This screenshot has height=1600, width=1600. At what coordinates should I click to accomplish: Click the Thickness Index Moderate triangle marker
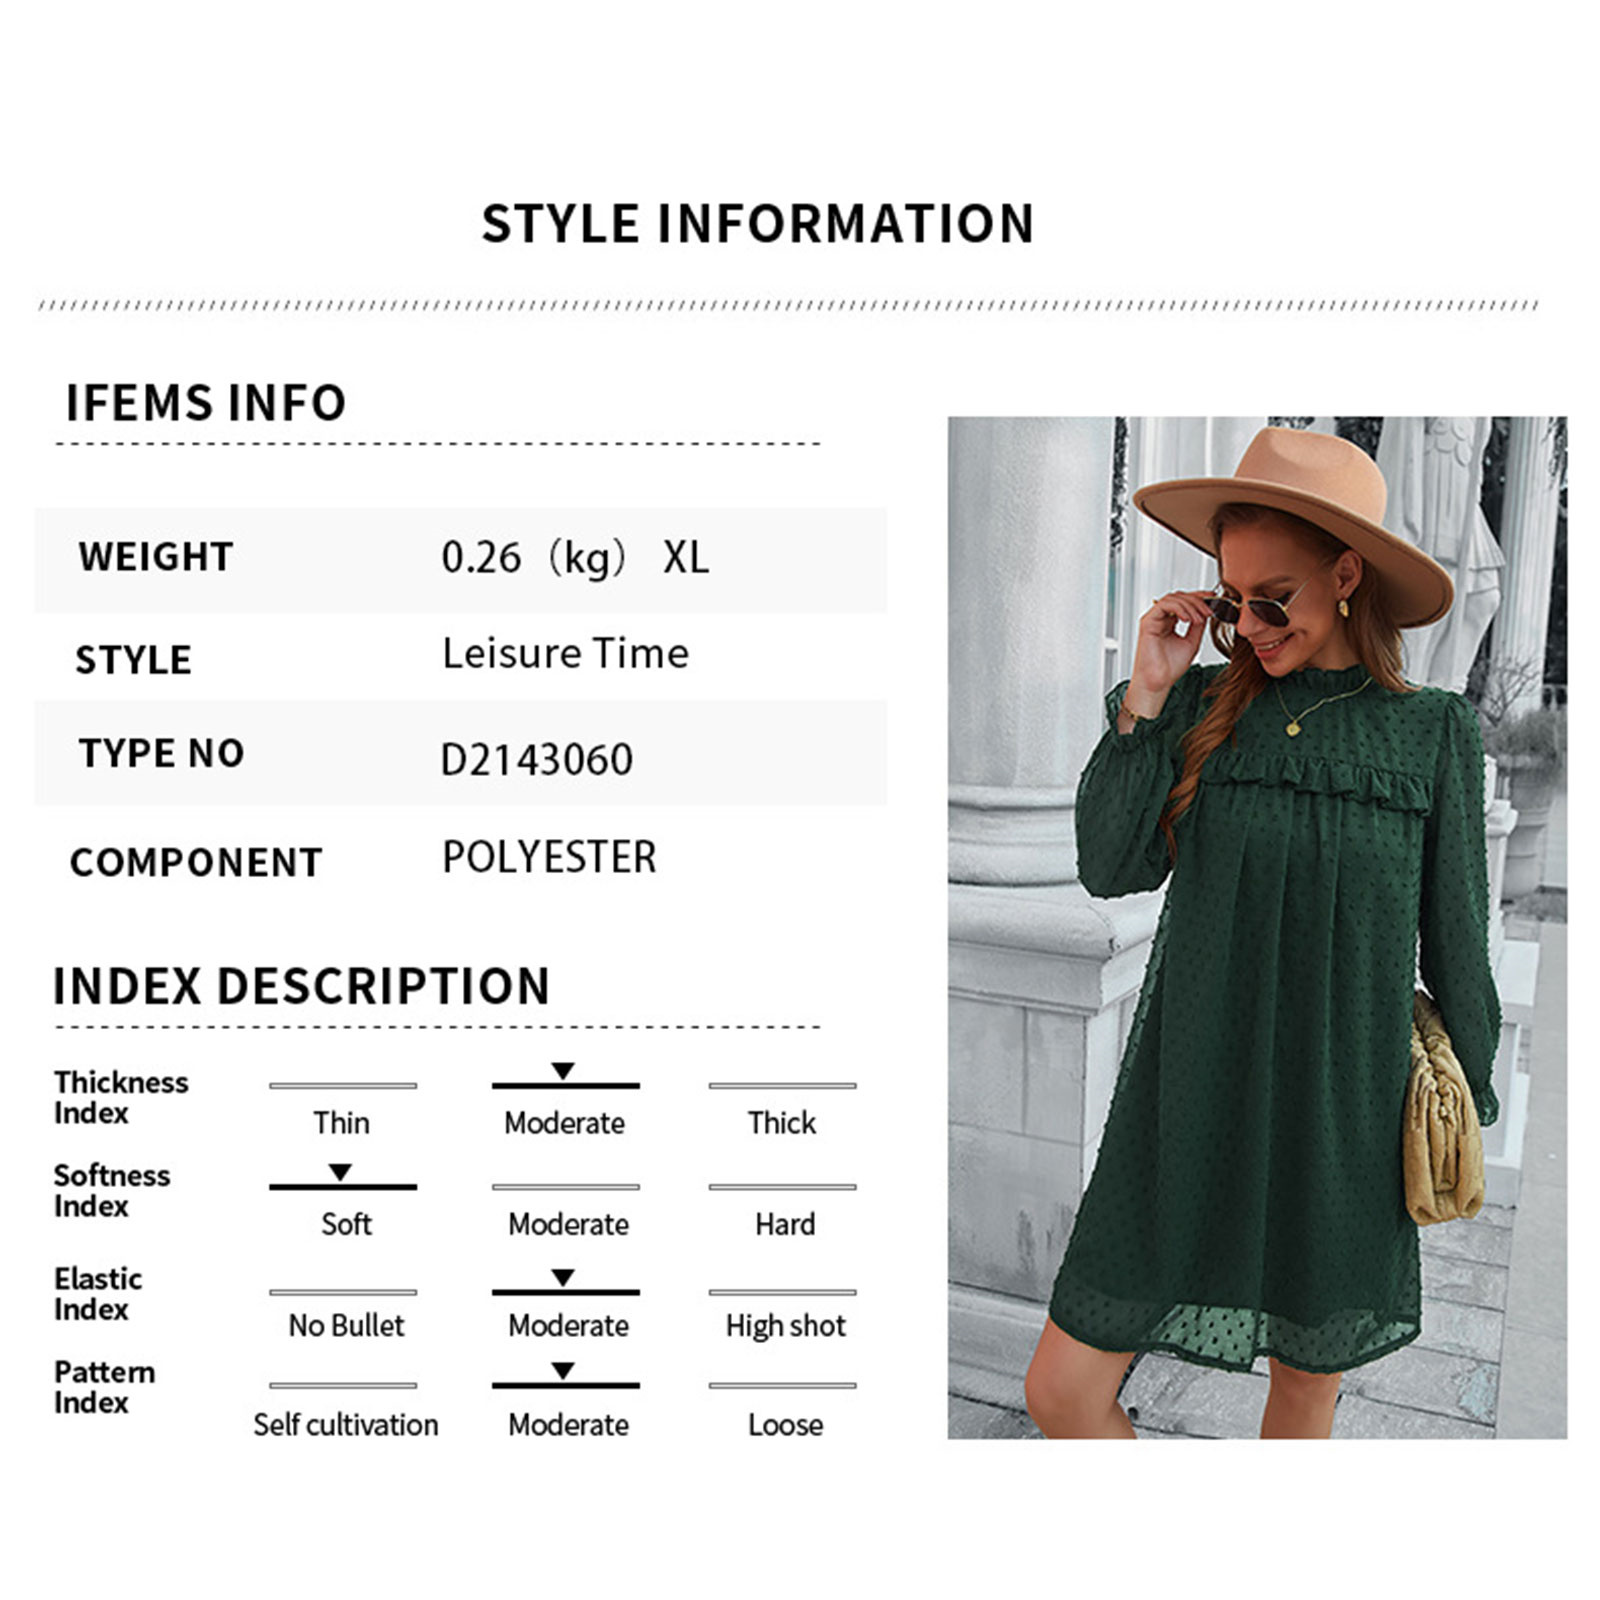[563, 1071]
